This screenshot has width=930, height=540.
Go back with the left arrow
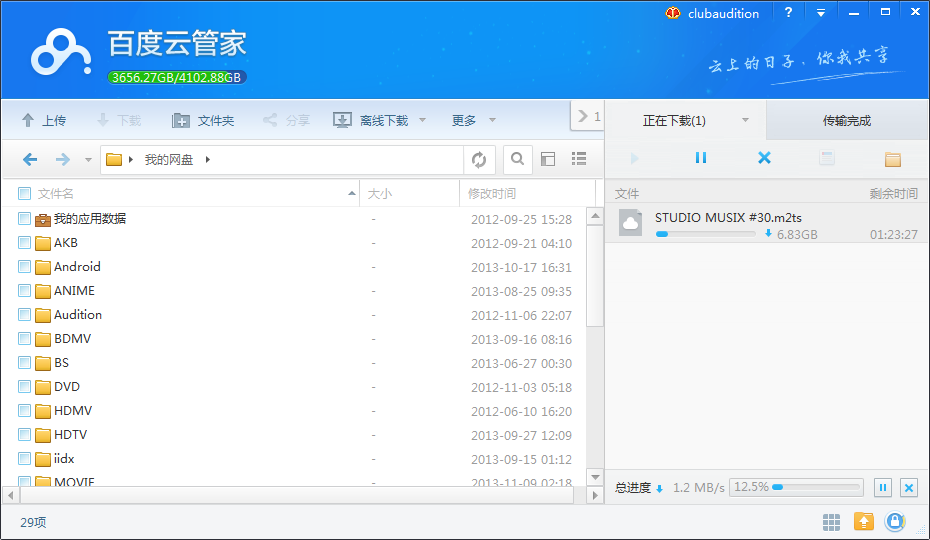[x=30, y=159]
